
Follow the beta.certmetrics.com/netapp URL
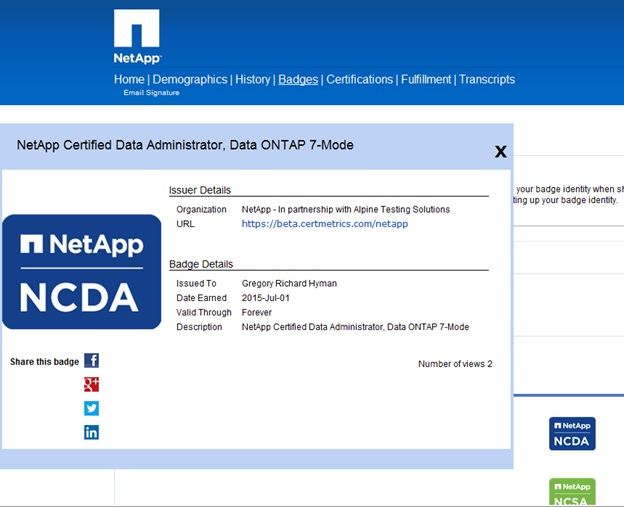pos(325,224)
